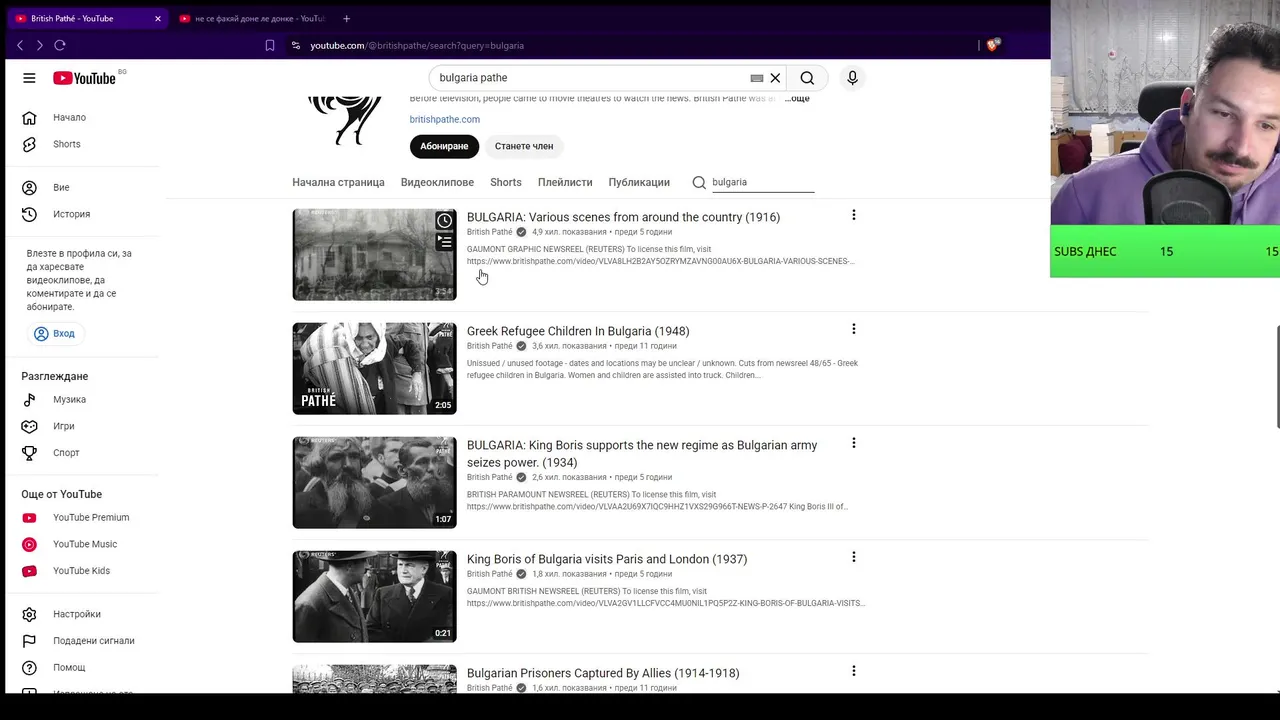The width and height of the screenshot is (1280, 720).
Task: Close the British Pathé browser tab
Action: [x=157, y=18]
